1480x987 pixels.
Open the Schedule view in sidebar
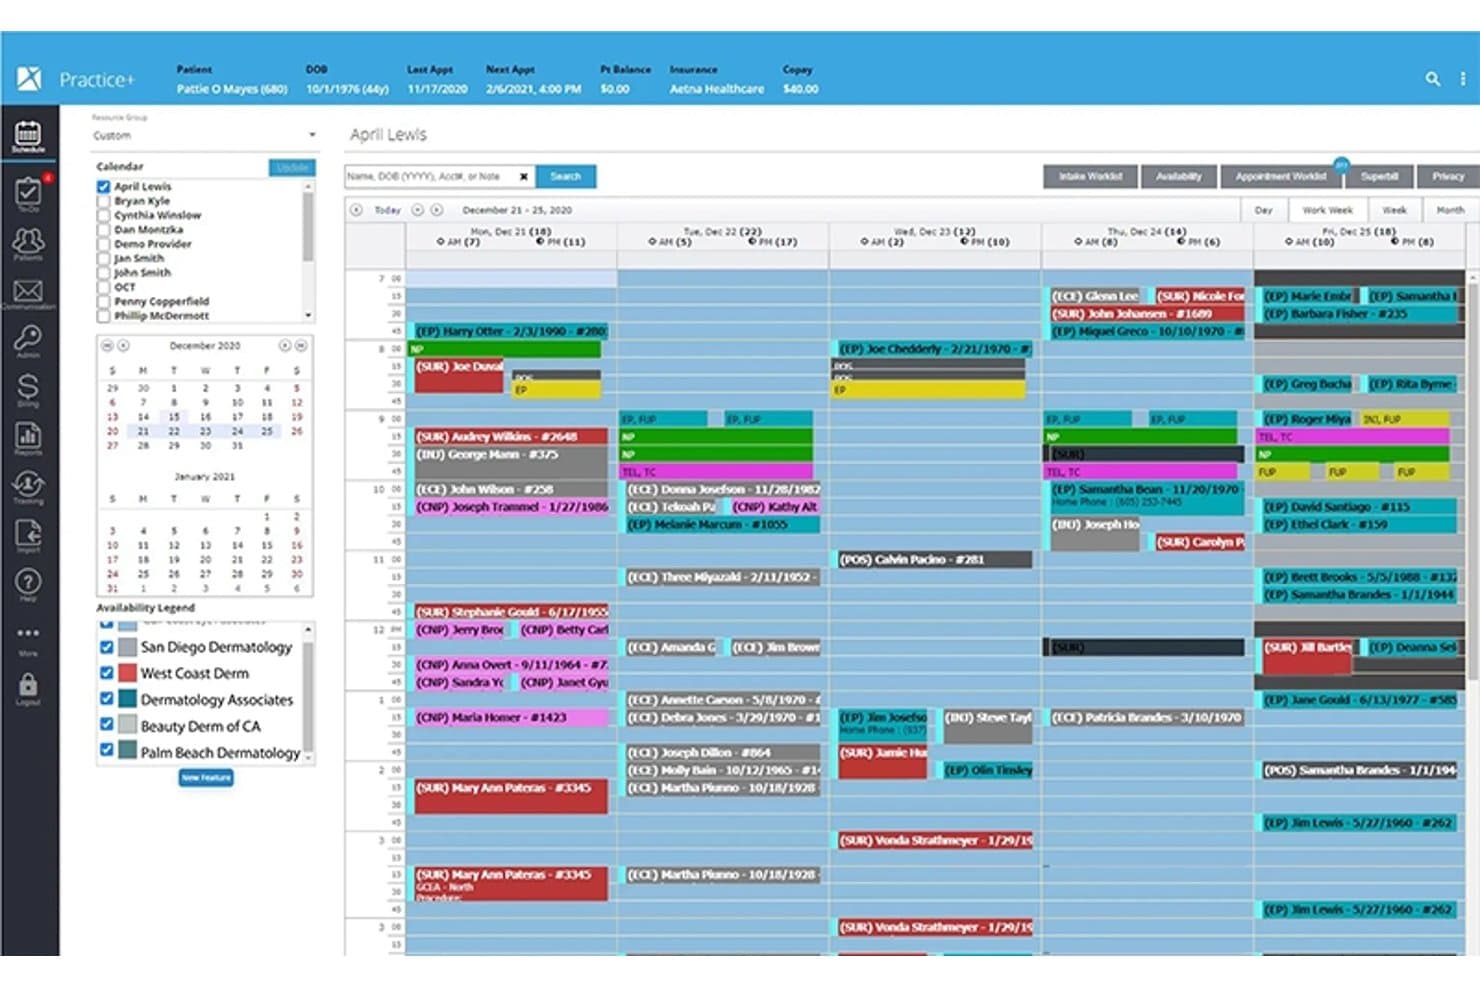coord(28,136)
